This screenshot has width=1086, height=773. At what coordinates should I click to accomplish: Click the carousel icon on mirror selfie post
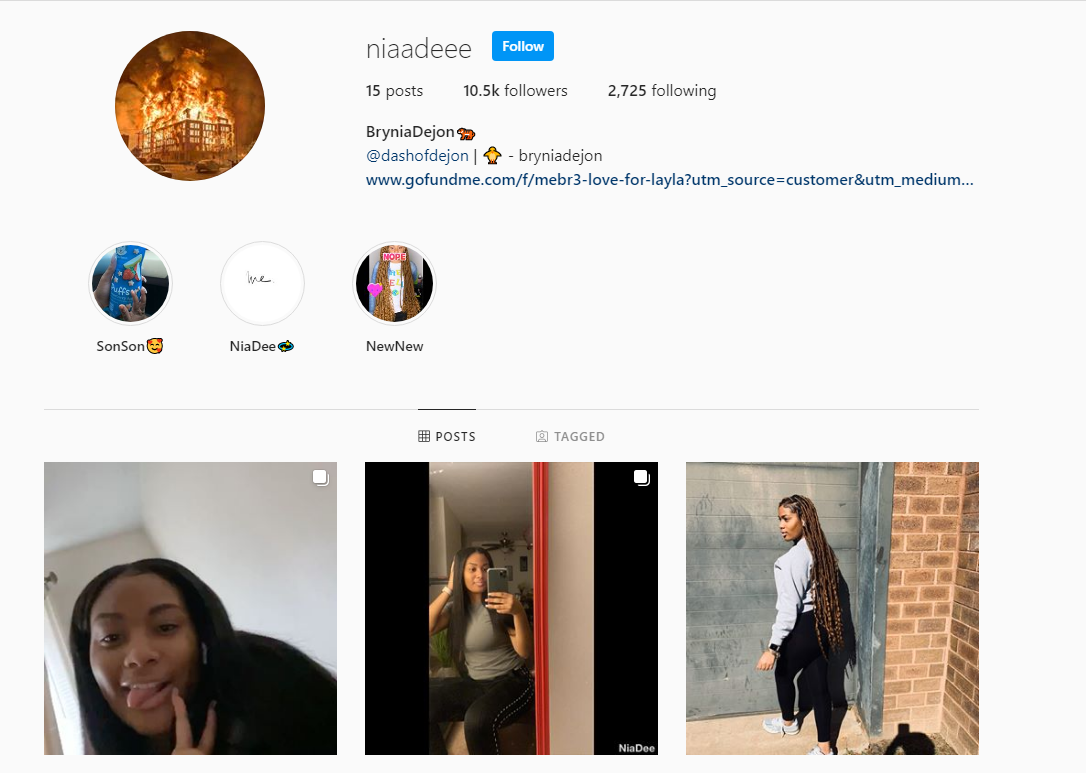pos(641,477)
